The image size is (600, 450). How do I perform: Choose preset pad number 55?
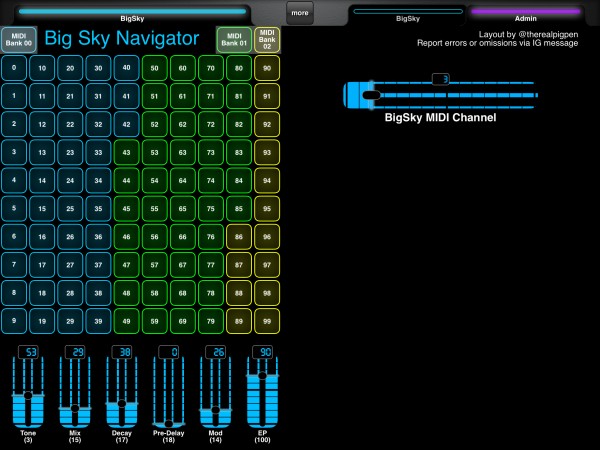[155, 209]
